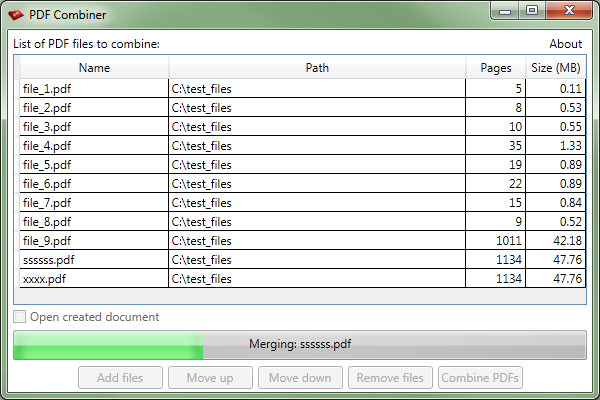This screenshot has width=600, height=400.
Task: Click the Add files button
Action: pyautogui.click(x=120, y=378)
